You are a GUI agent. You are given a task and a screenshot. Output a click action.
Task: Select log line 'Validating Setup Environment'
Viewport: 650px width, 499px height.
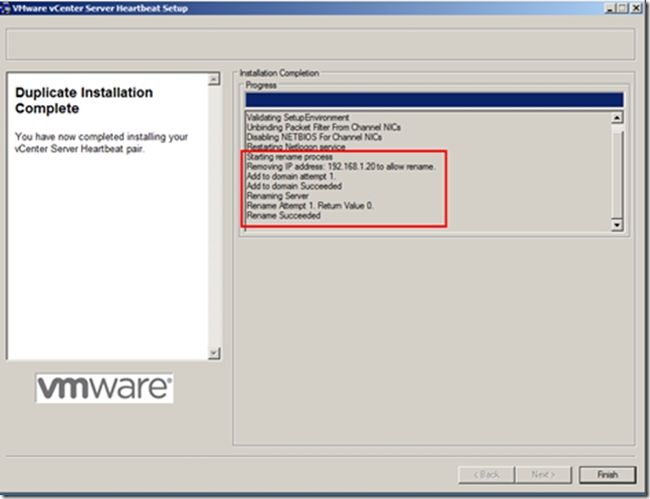coord(298,118)
